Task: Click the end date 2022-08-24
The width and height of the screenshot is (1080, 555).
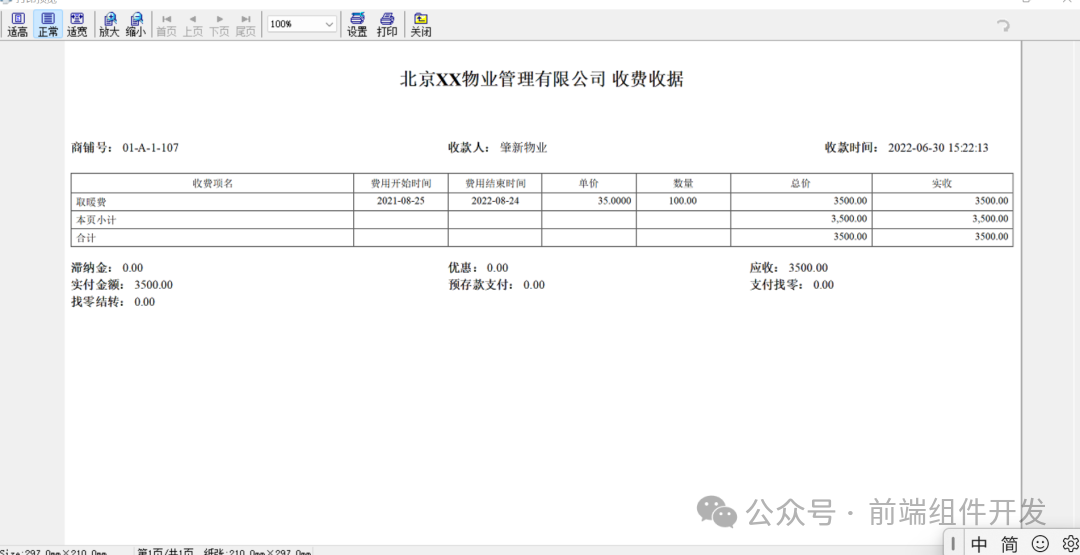Action: coord(495,201)
